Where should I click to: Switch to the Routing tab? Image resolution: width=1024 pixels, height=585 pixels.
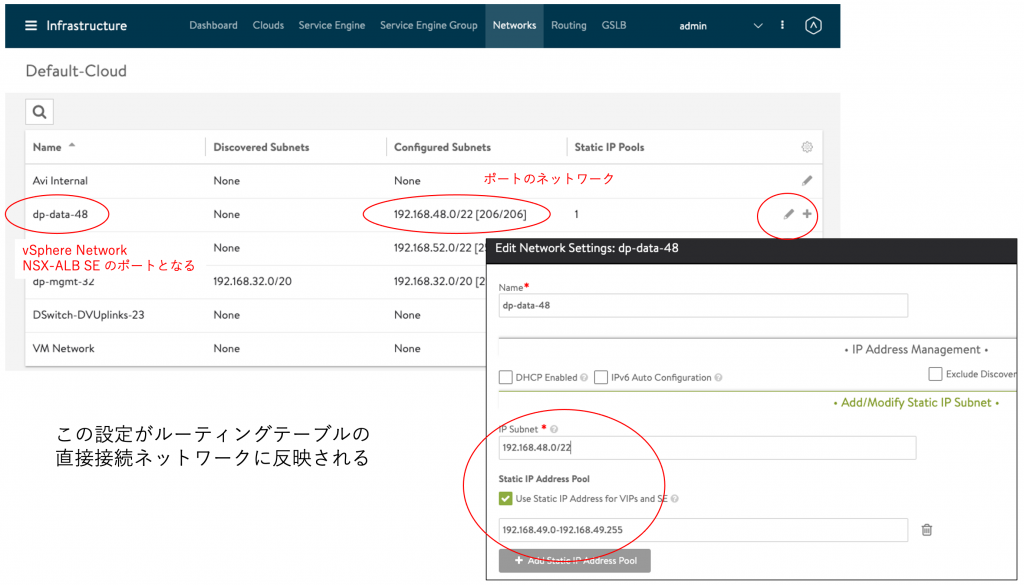568,26
